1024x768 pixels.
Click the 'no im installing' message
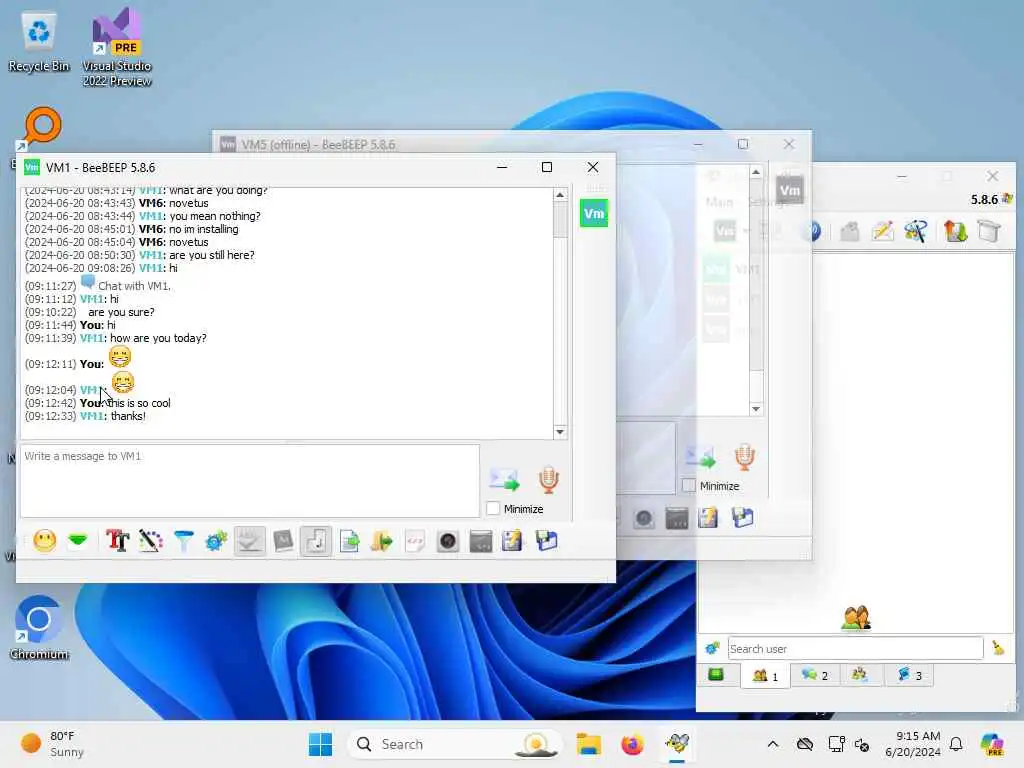pos(204,229)
